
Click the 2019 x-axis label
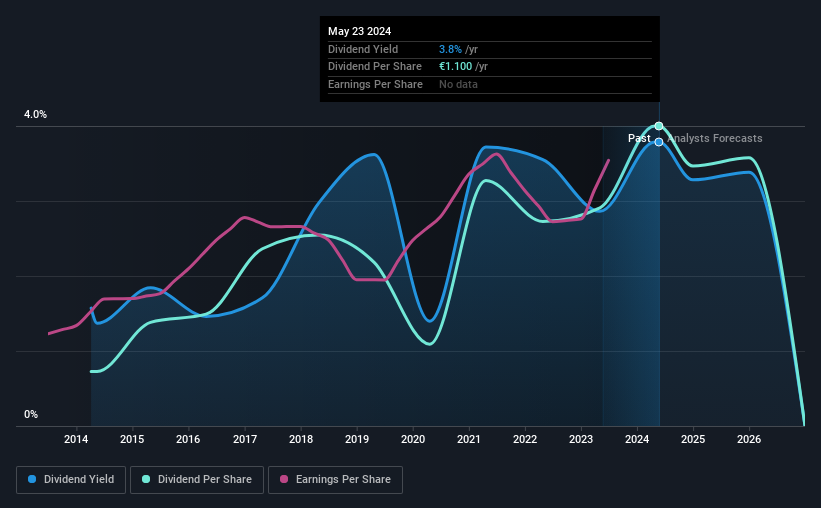(x=357, y=439)
